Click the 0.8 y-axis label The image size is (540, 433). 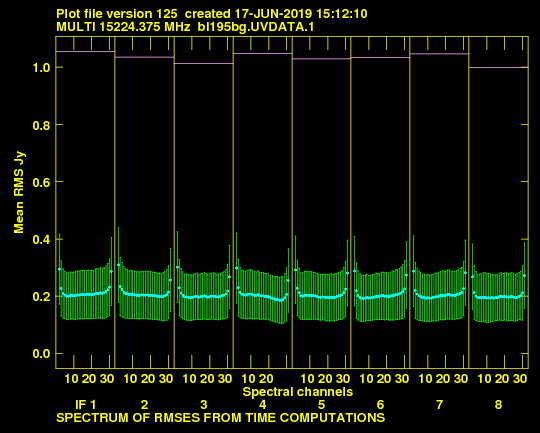point(41,125)
